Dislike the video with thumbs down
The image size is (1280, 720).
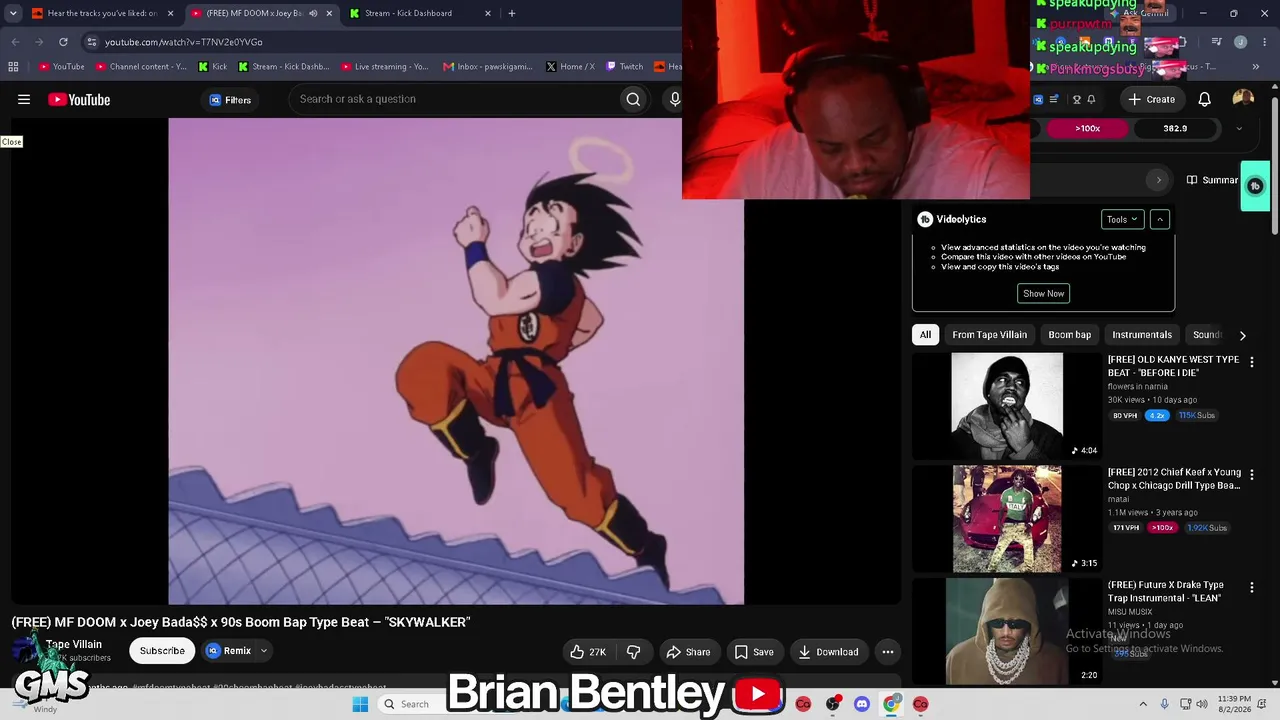click(x=633, y=652)
